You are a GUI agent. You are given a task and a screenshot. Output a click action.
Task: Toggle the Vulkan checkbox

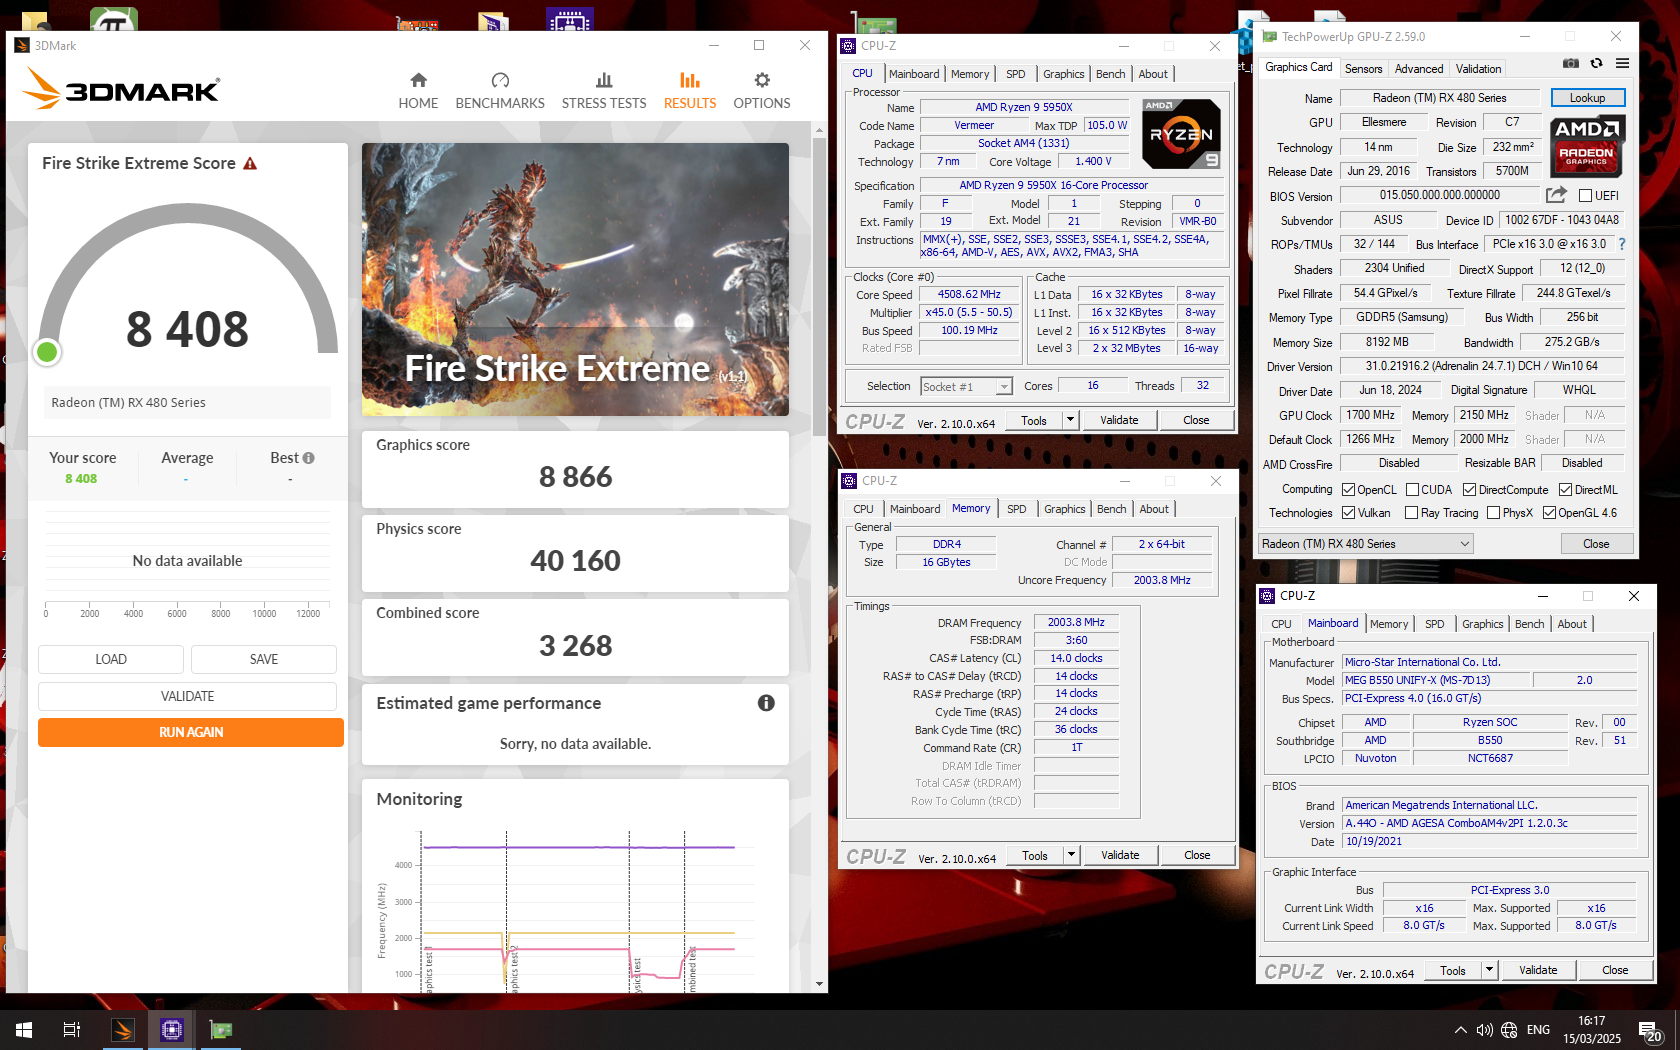click(x=1348, y=513)
